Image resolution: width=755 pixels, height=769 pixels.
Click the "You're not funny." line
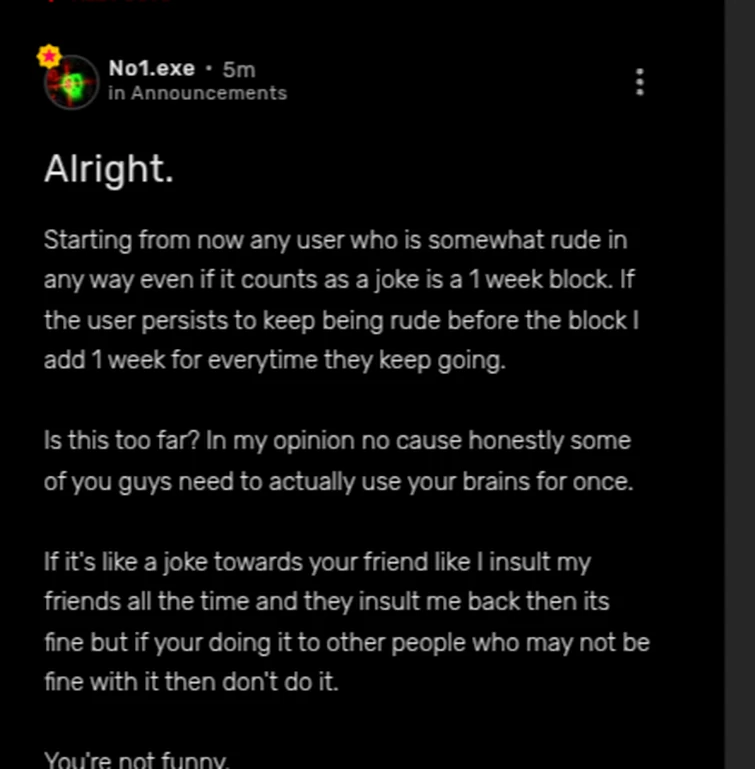(137, 761)
